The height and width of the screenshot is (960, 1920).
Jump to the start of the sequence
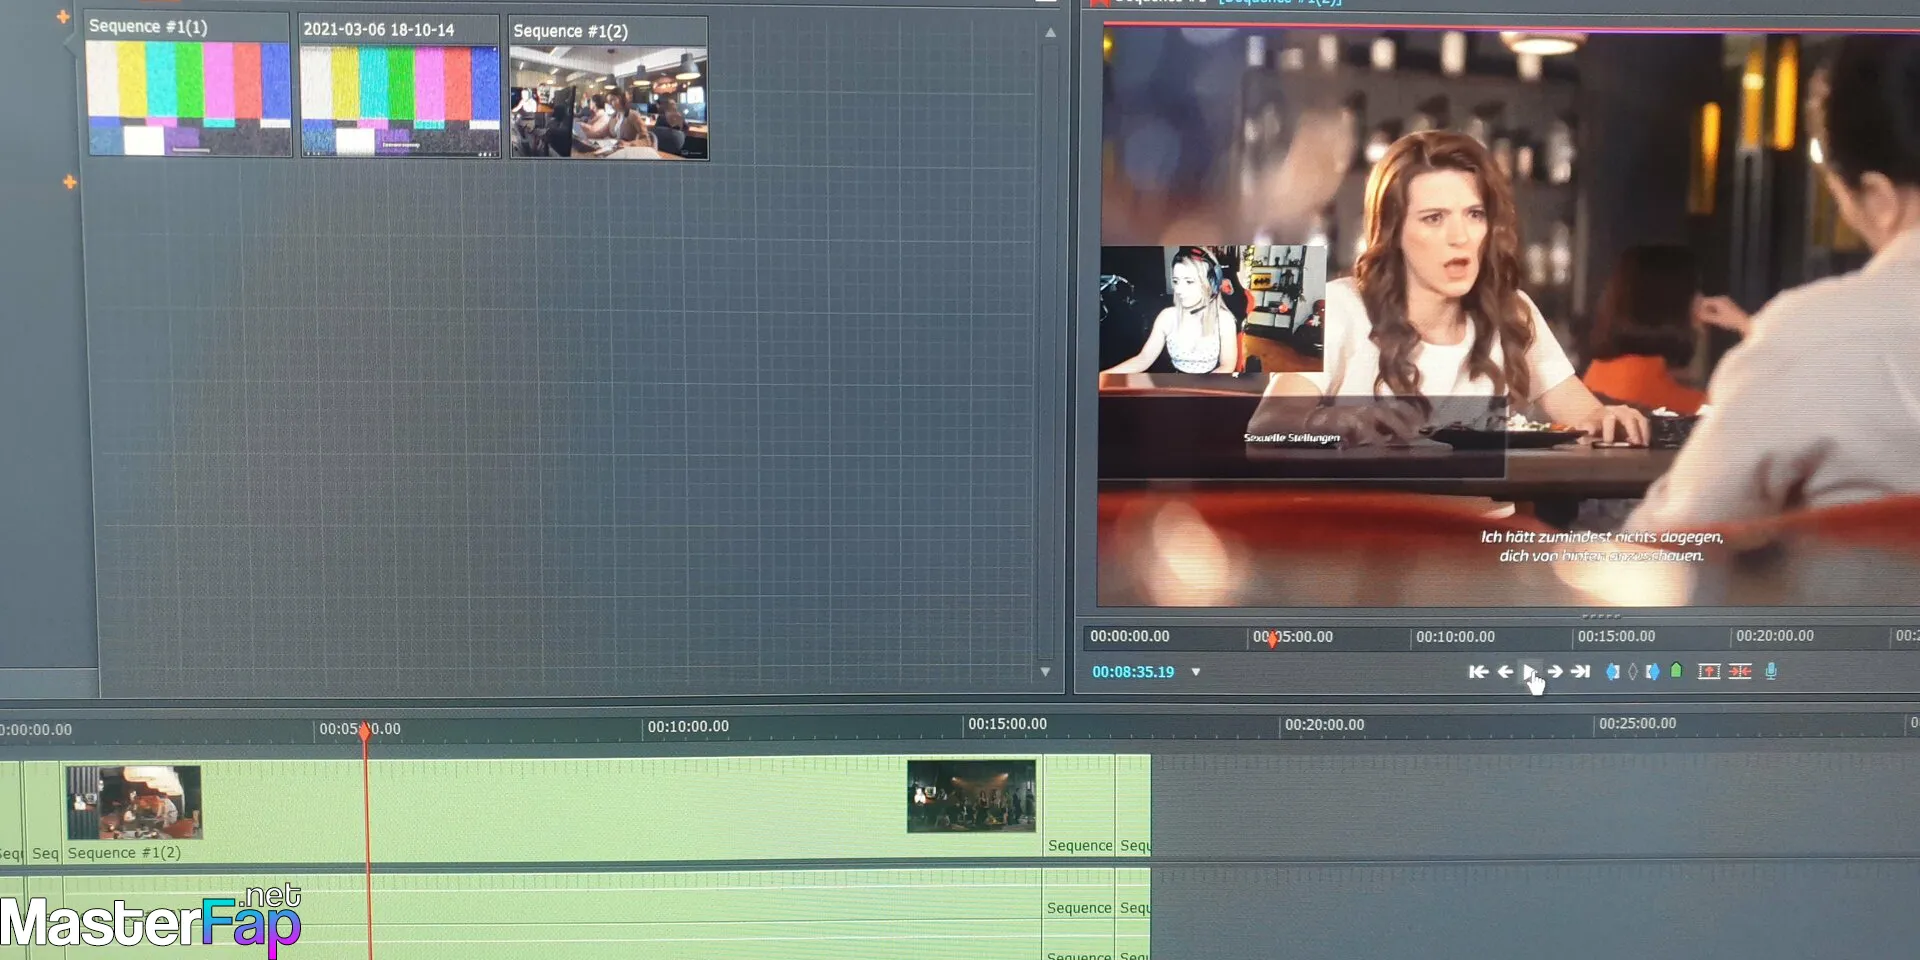(x=1478, y=672)
